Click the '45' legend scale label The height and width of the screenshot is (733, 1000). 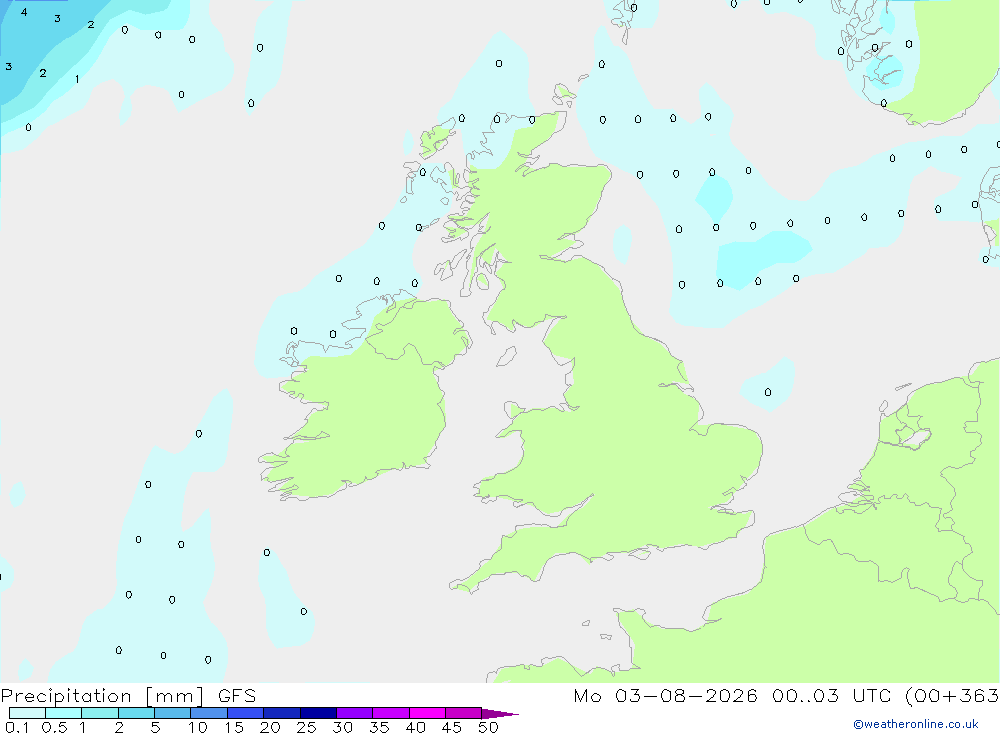[x=452, y=727]
